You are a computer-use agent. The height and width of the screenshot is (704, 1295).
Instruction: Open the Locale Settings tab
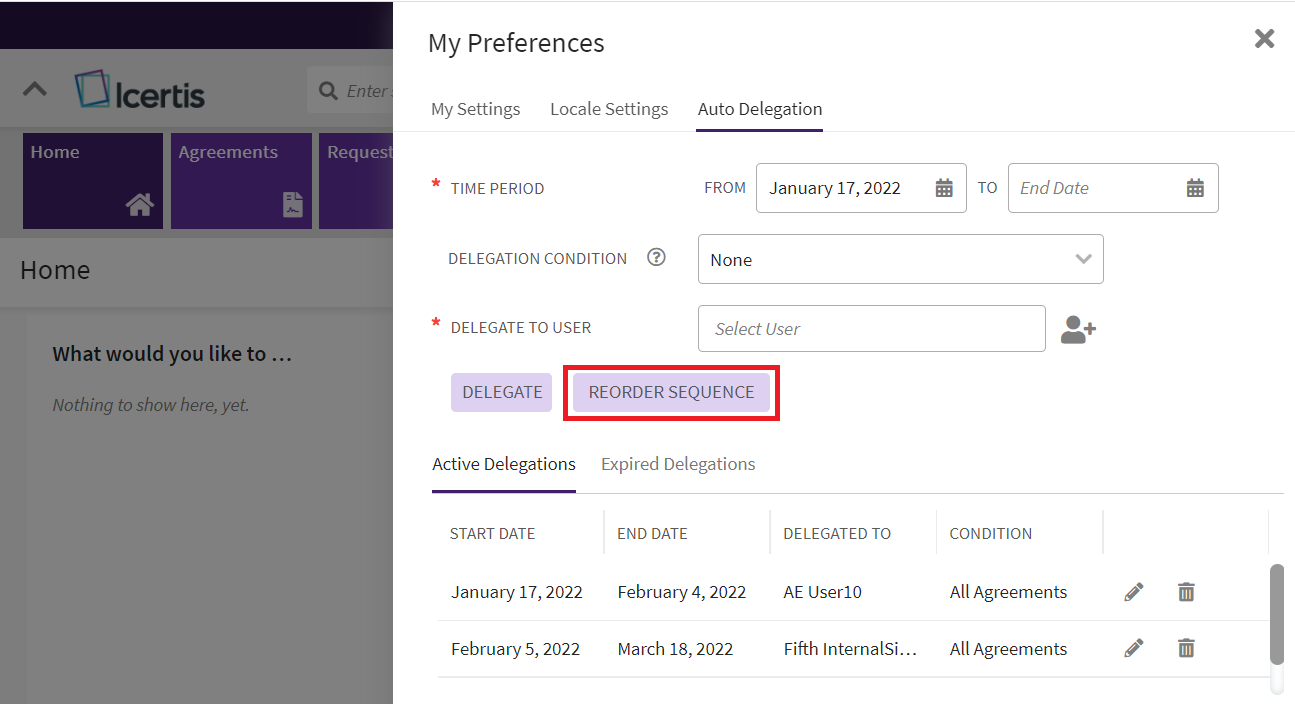[609, 109]
